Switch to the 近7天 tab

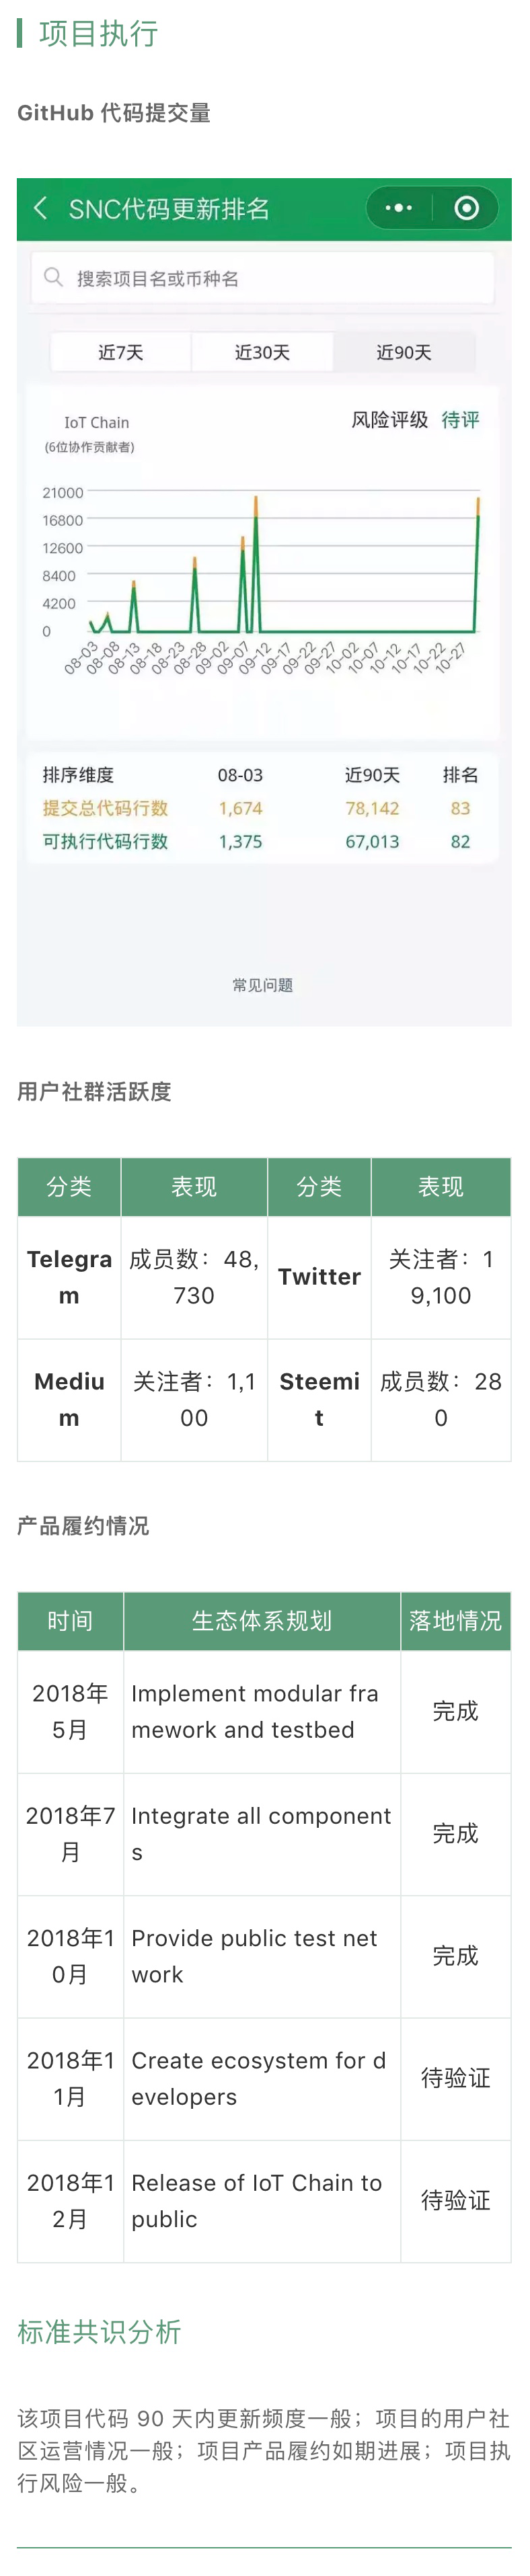(x=121, y=352)
